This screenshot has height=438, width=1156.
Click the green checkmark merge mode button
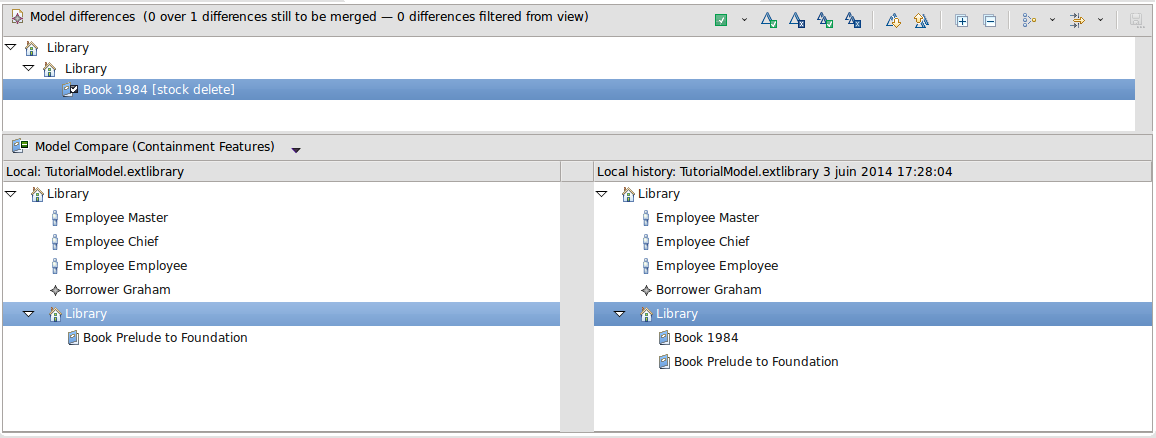(x=721, y=20)
